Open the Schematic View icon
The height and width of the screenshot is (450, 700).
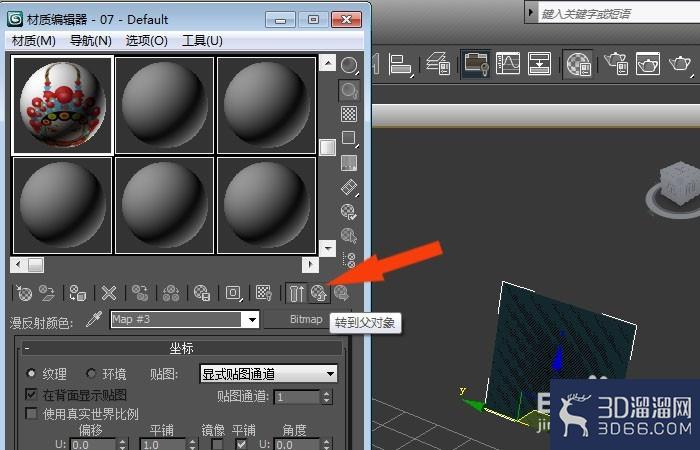[x=539, y=64]
